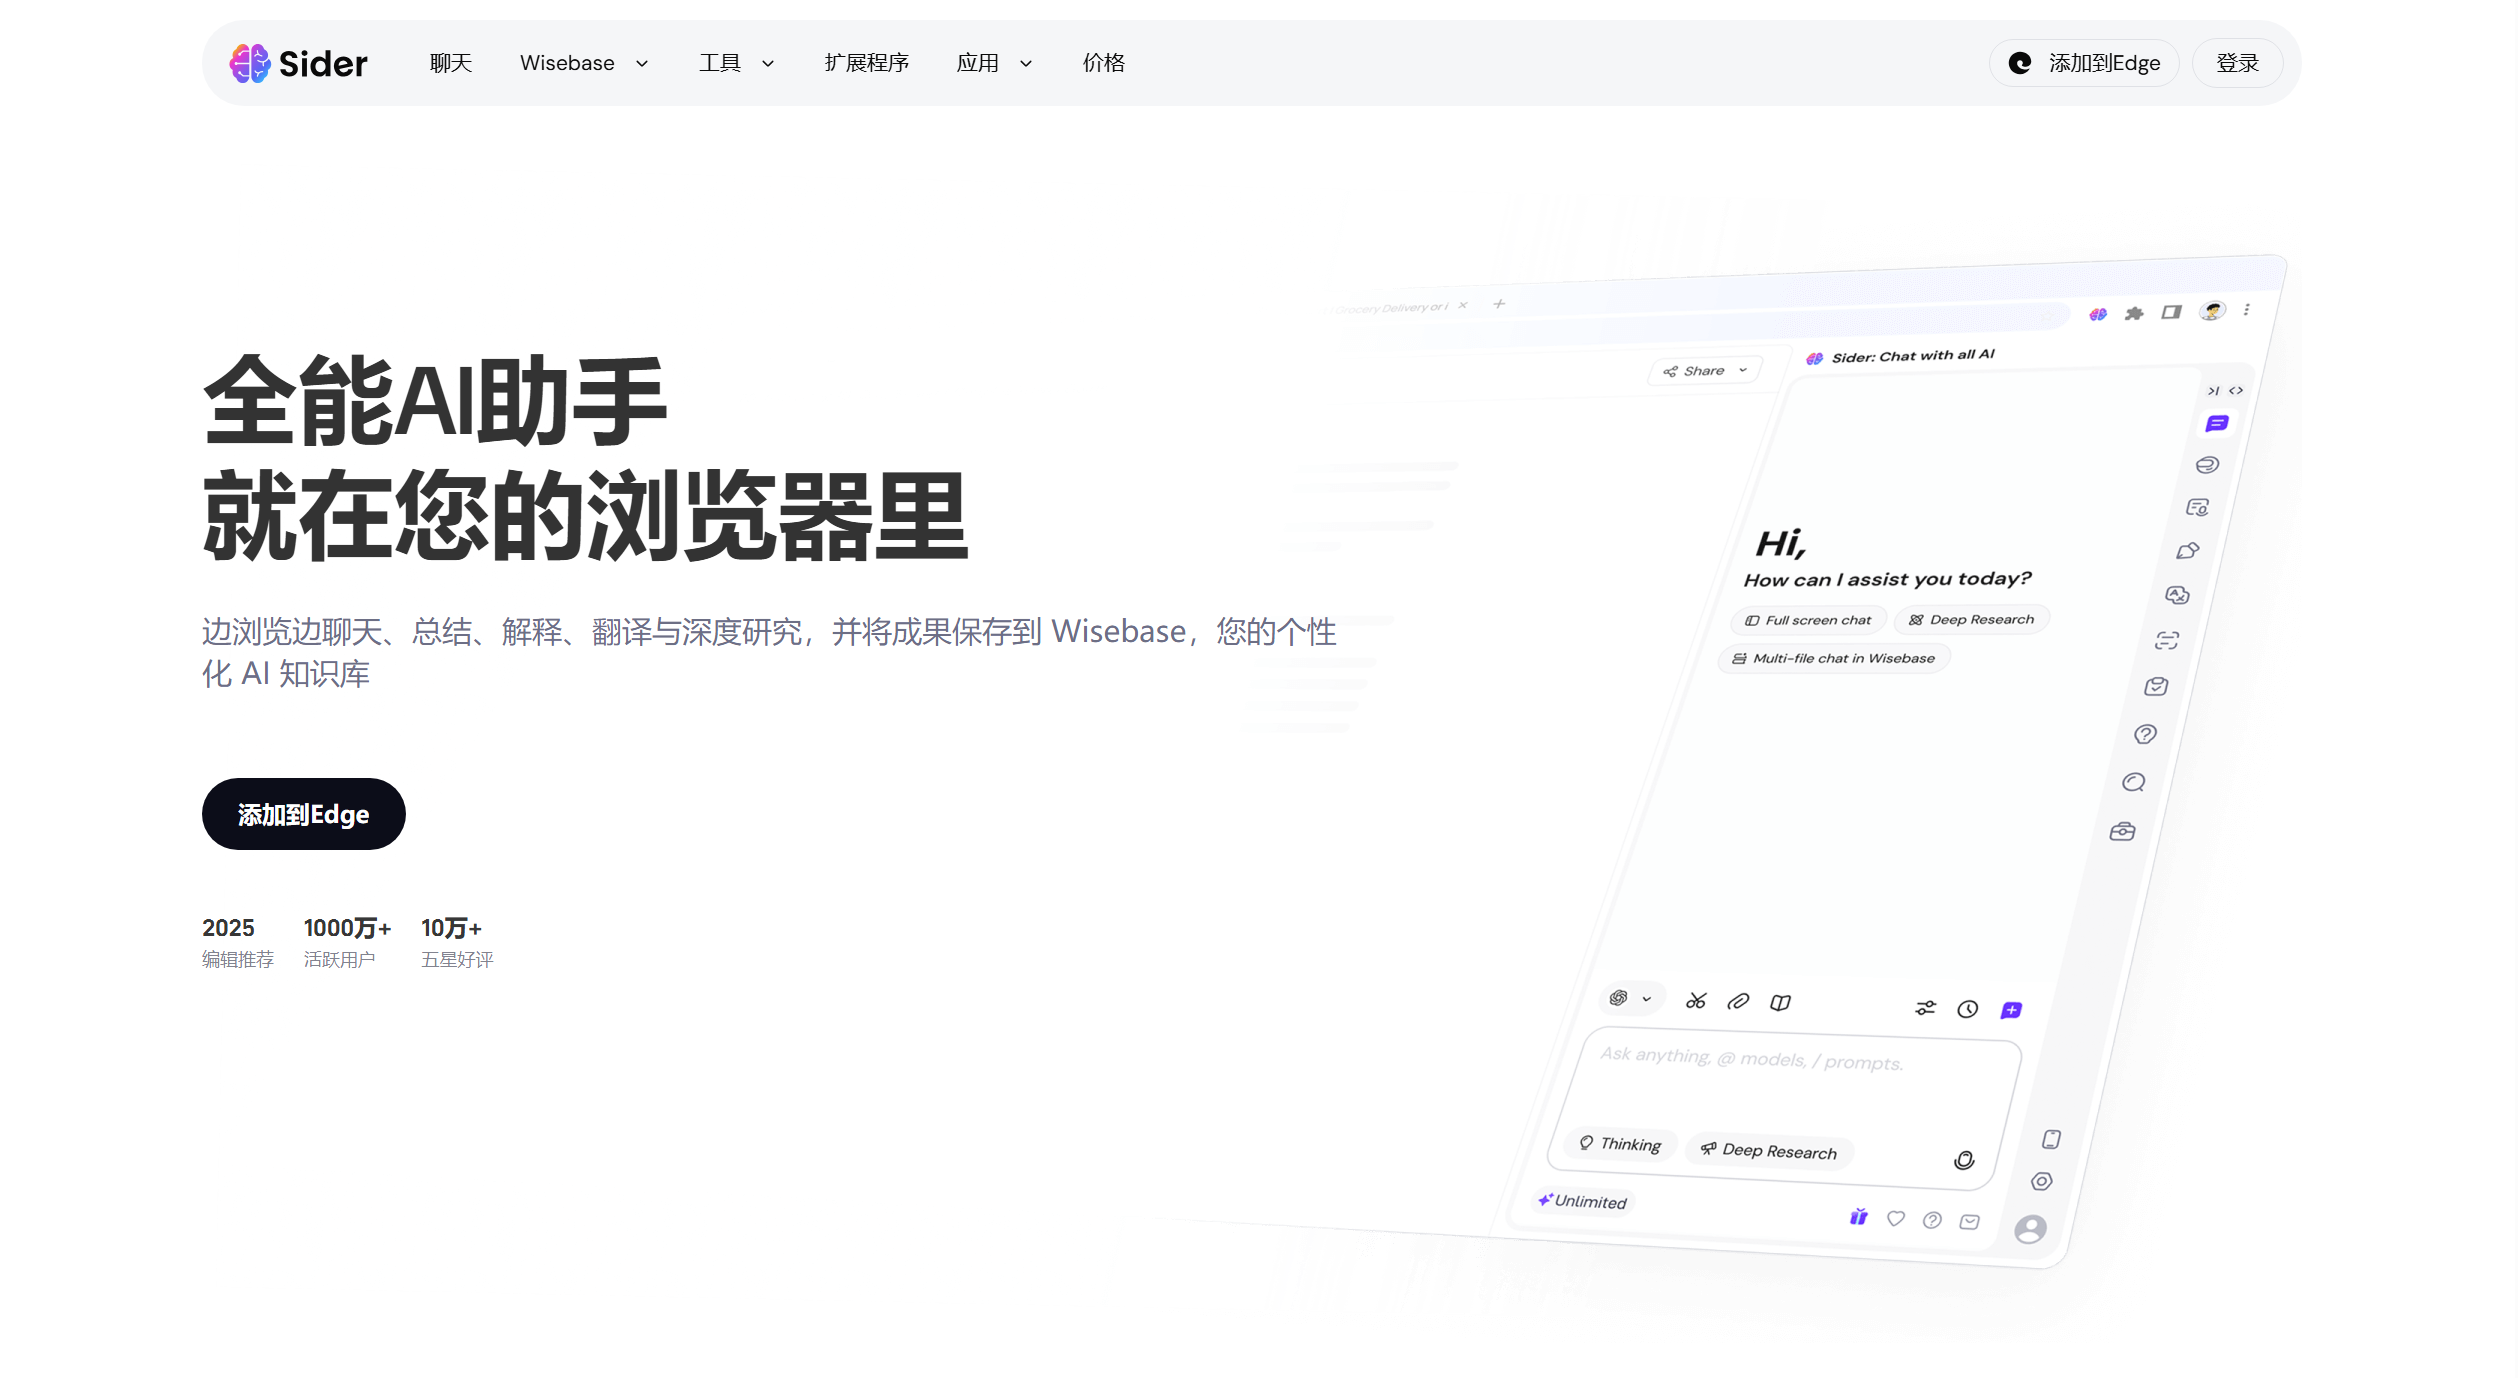
Task: Click the puzzle-piece extensions icon
Action: [2134, 313]
